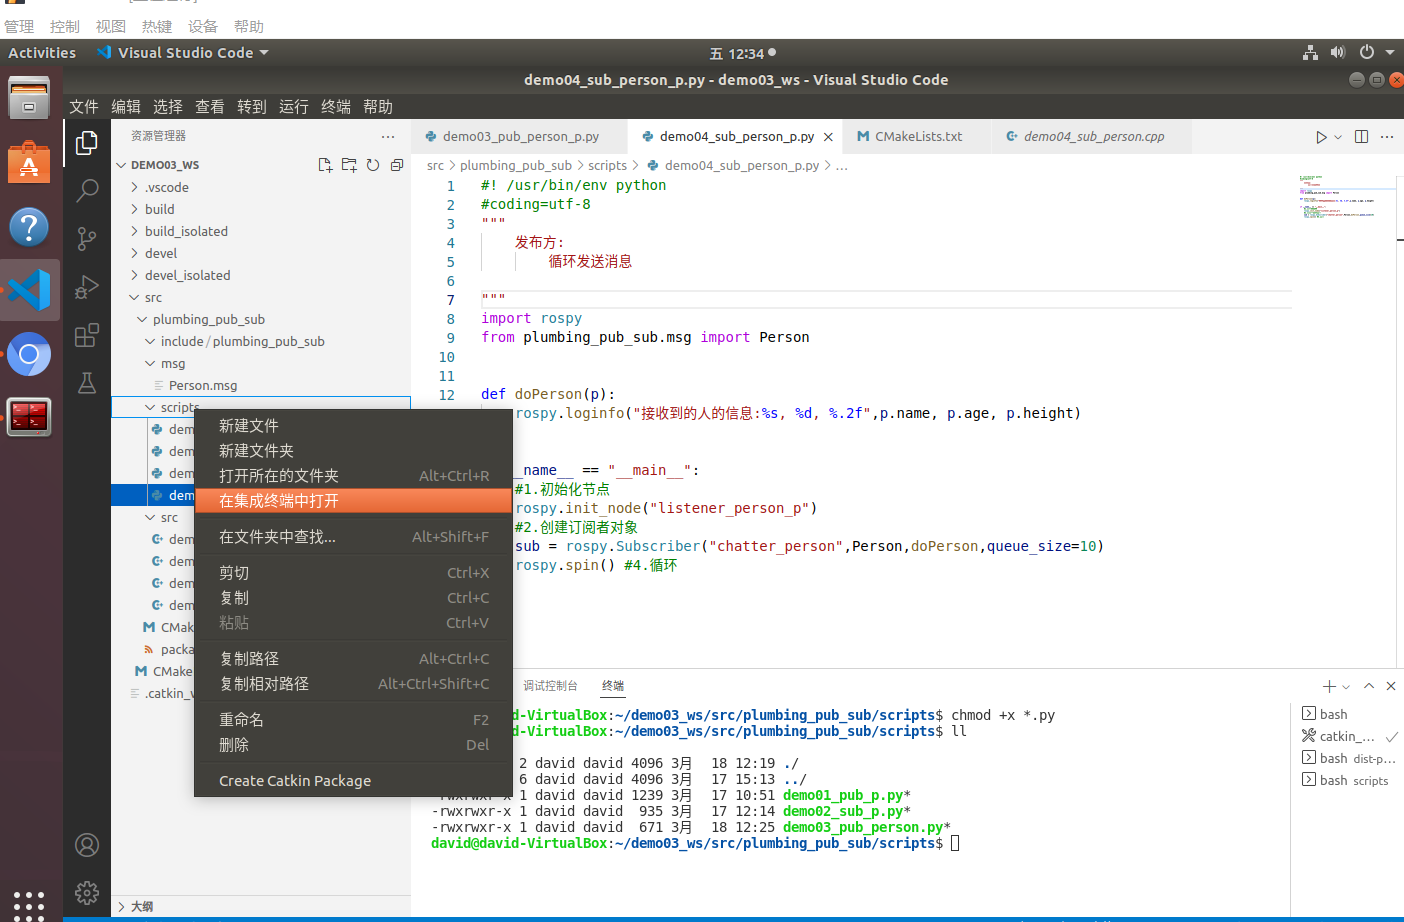Screen dimensions: 1404x922
Task: Create a new file using the Explorer toolbar icon
Action: [x=325, y=165]
